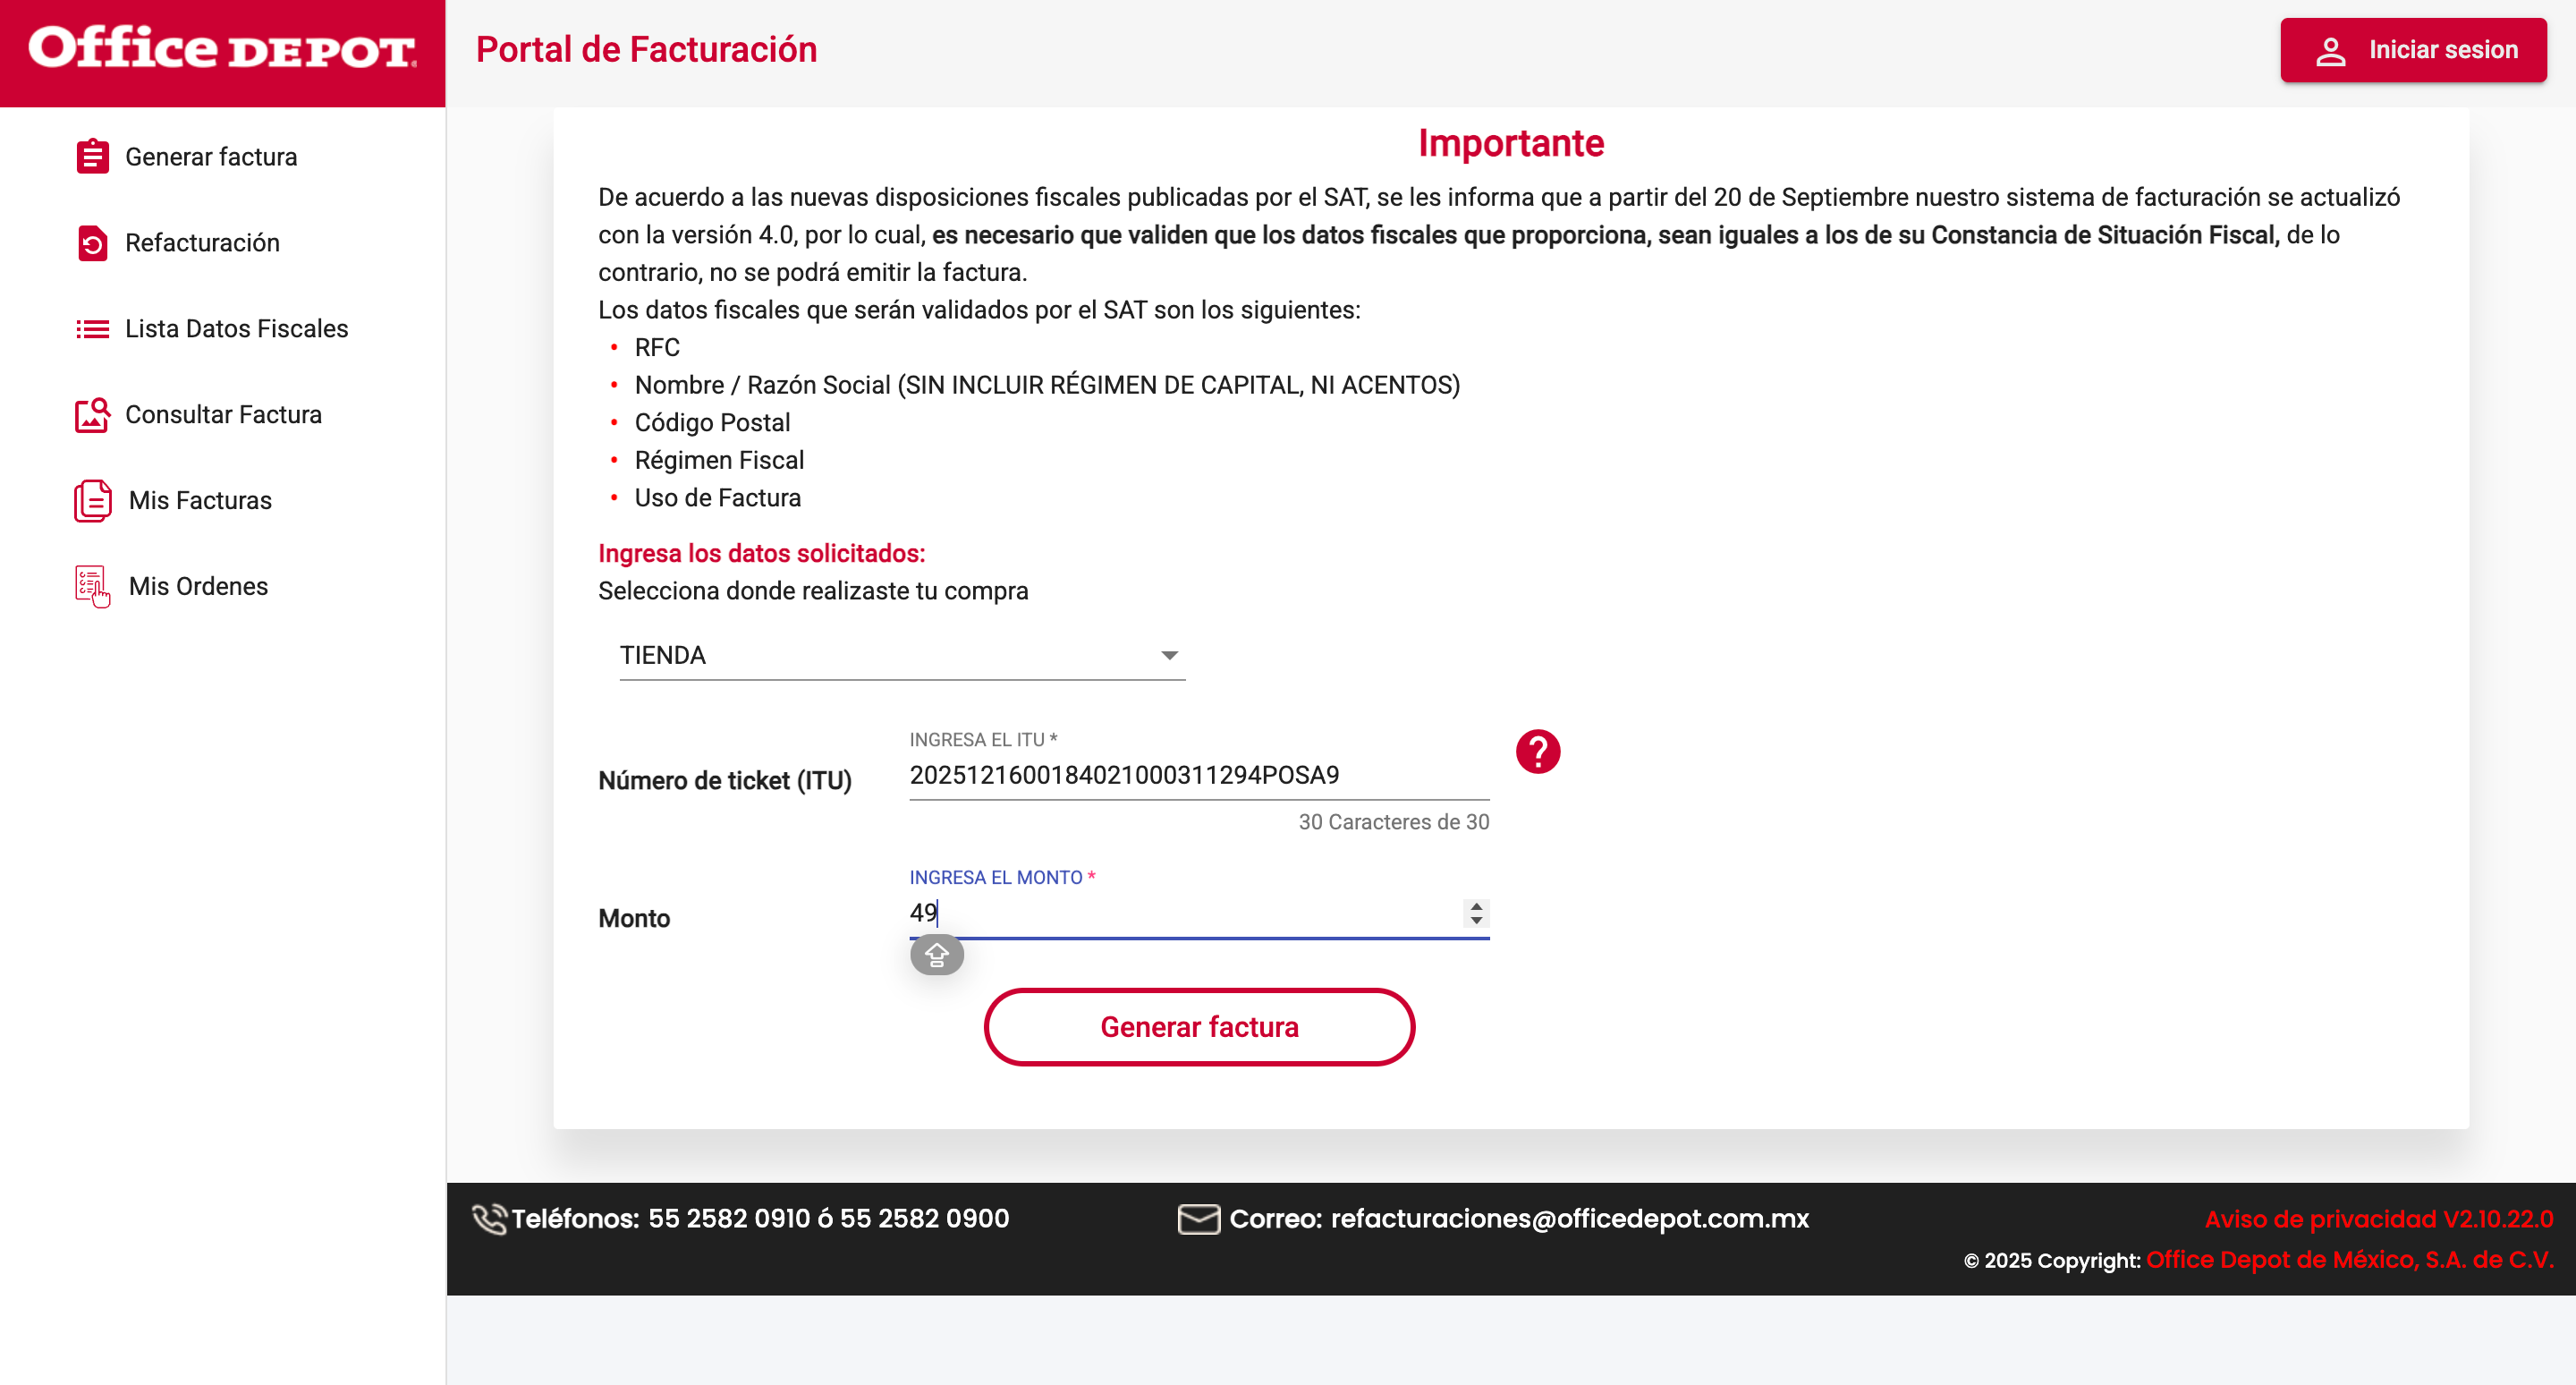This screenshot has width=2576, height=1385.
Task: Click the Mis Ordenes checklist icon
Action: click(x=92, y=587)
